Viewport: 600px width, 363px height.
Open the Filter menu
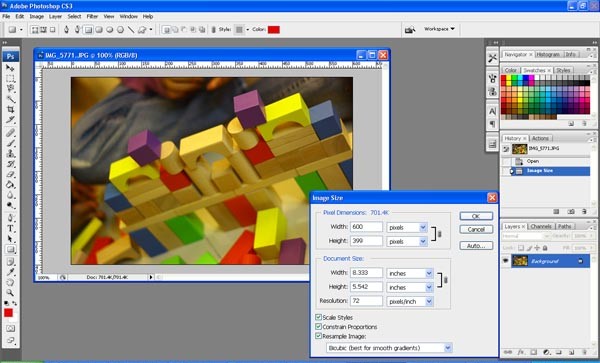pyautogui.click(x=92, y=16)
